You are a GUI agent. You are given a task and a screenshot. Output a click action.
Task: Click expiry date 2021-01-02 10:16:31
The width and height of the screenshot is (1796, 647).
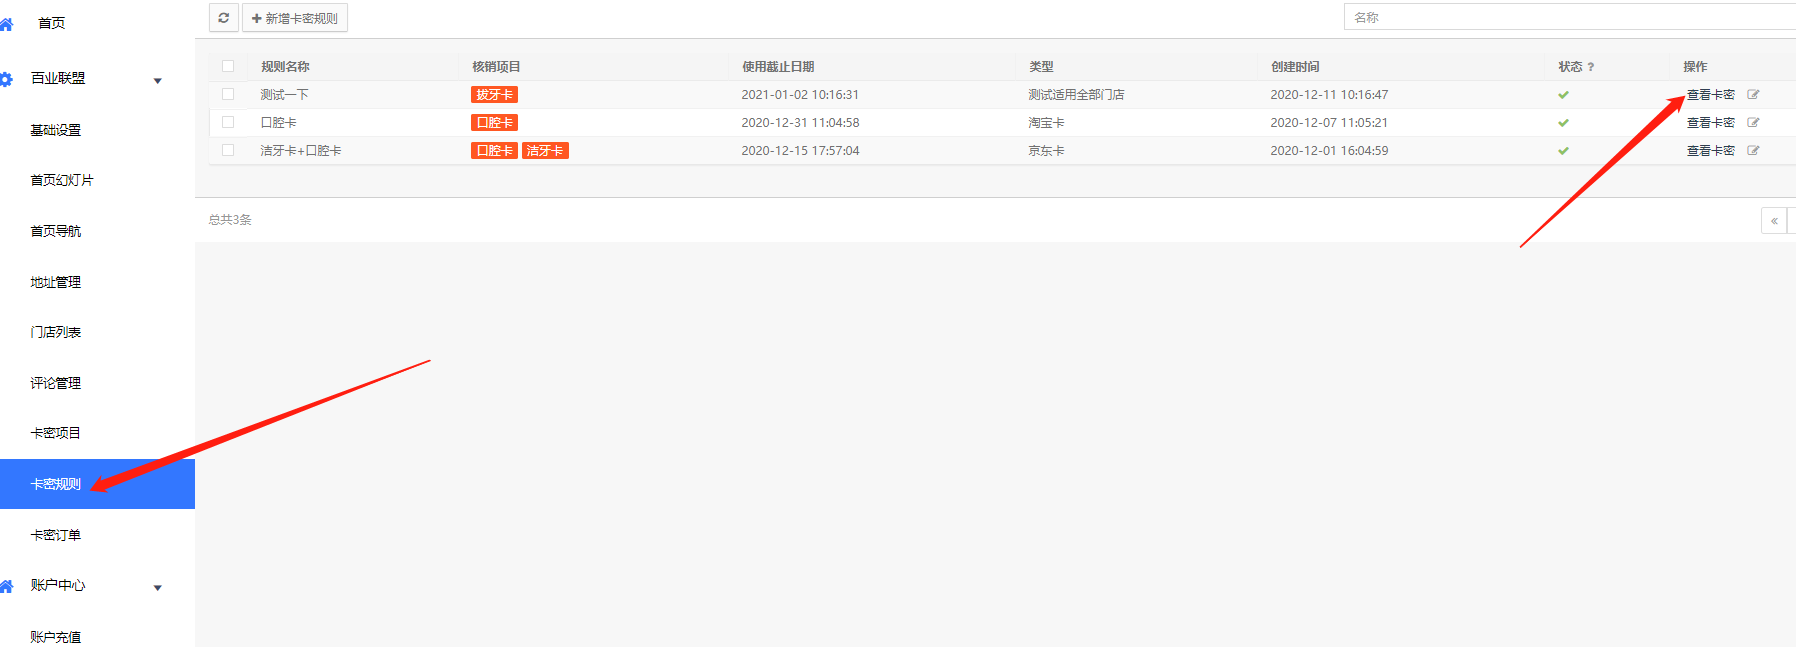click(x=800, y=95)
